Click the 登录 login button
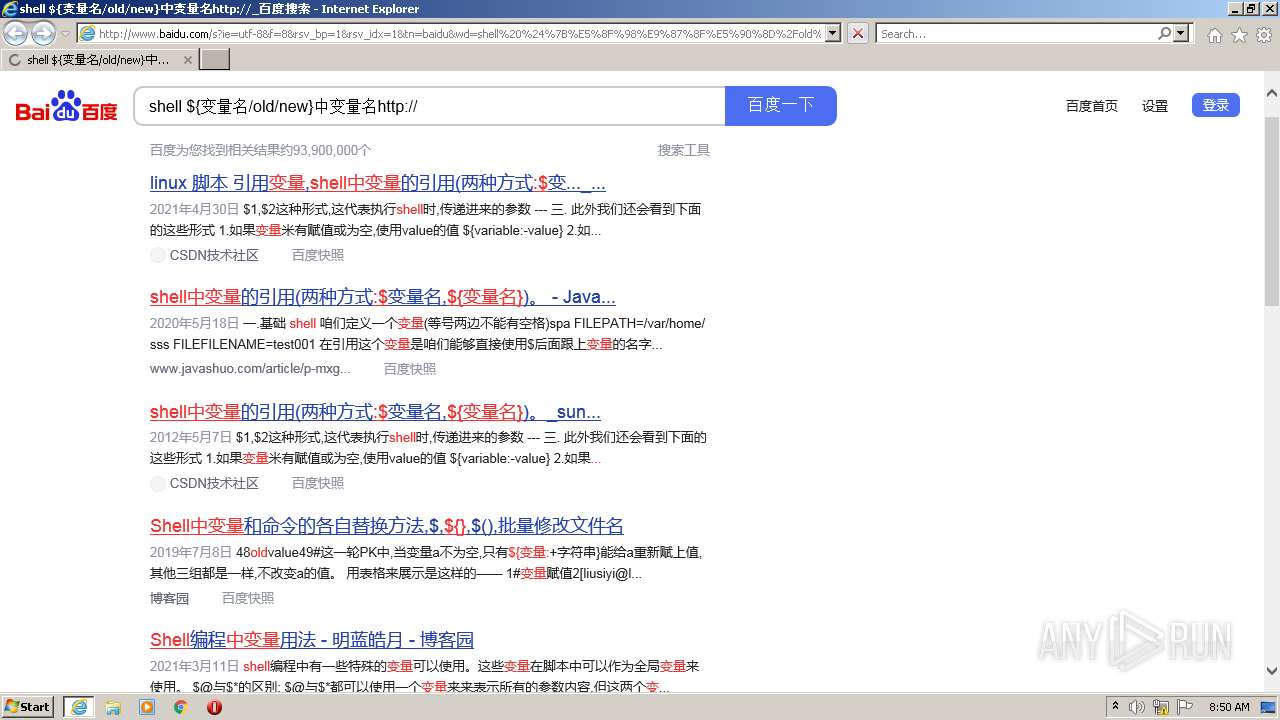 (1216, 105)
